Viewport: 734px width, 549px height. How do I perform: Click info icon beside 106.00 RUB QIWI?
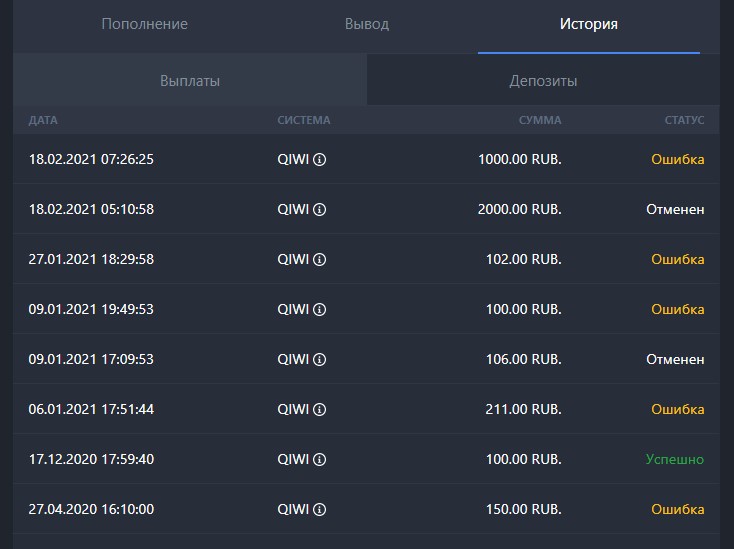(319, 359)
